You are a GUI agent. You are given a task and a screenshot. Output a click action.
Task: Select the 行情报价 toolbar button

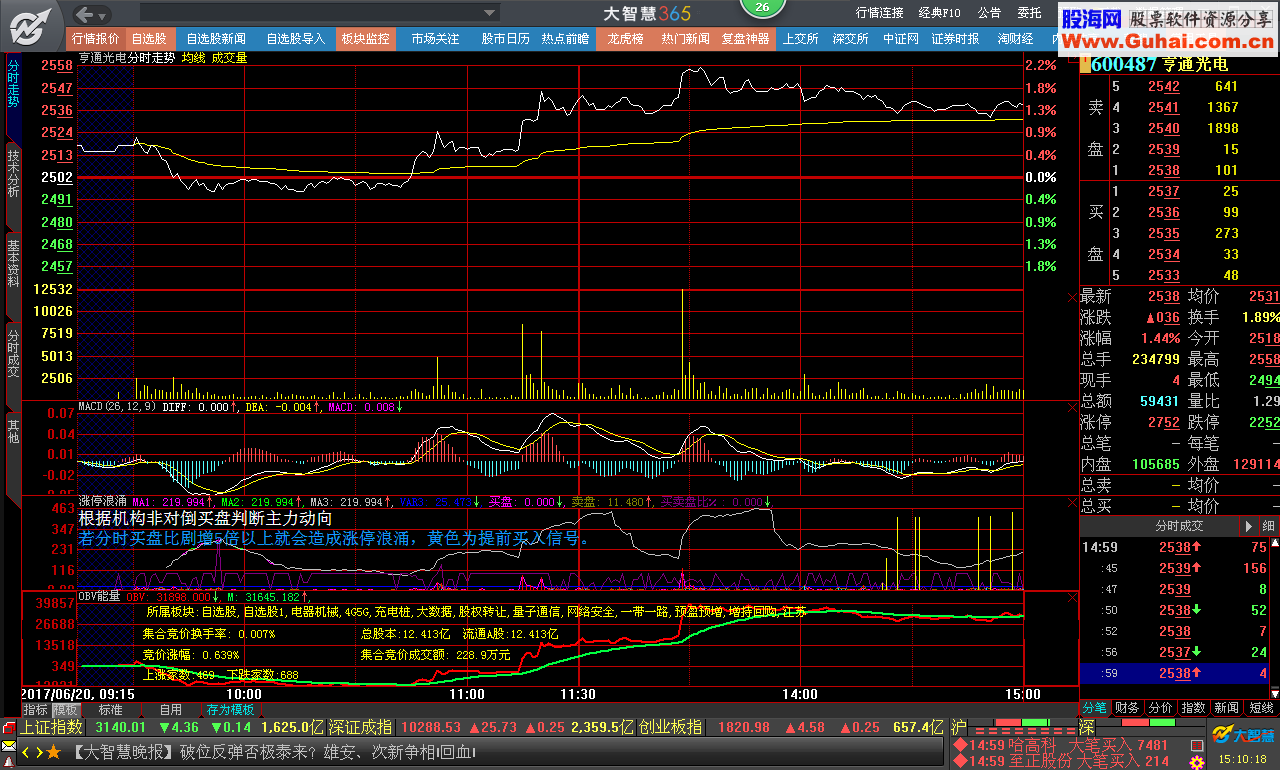[x=96, y=39]
